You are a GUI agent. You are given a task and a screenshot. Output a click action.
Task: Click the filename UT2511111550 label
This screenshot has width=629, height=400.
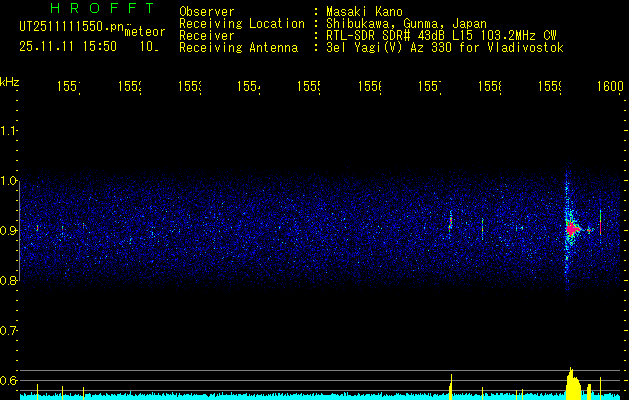pyautogui.click(x=65, y=25)
